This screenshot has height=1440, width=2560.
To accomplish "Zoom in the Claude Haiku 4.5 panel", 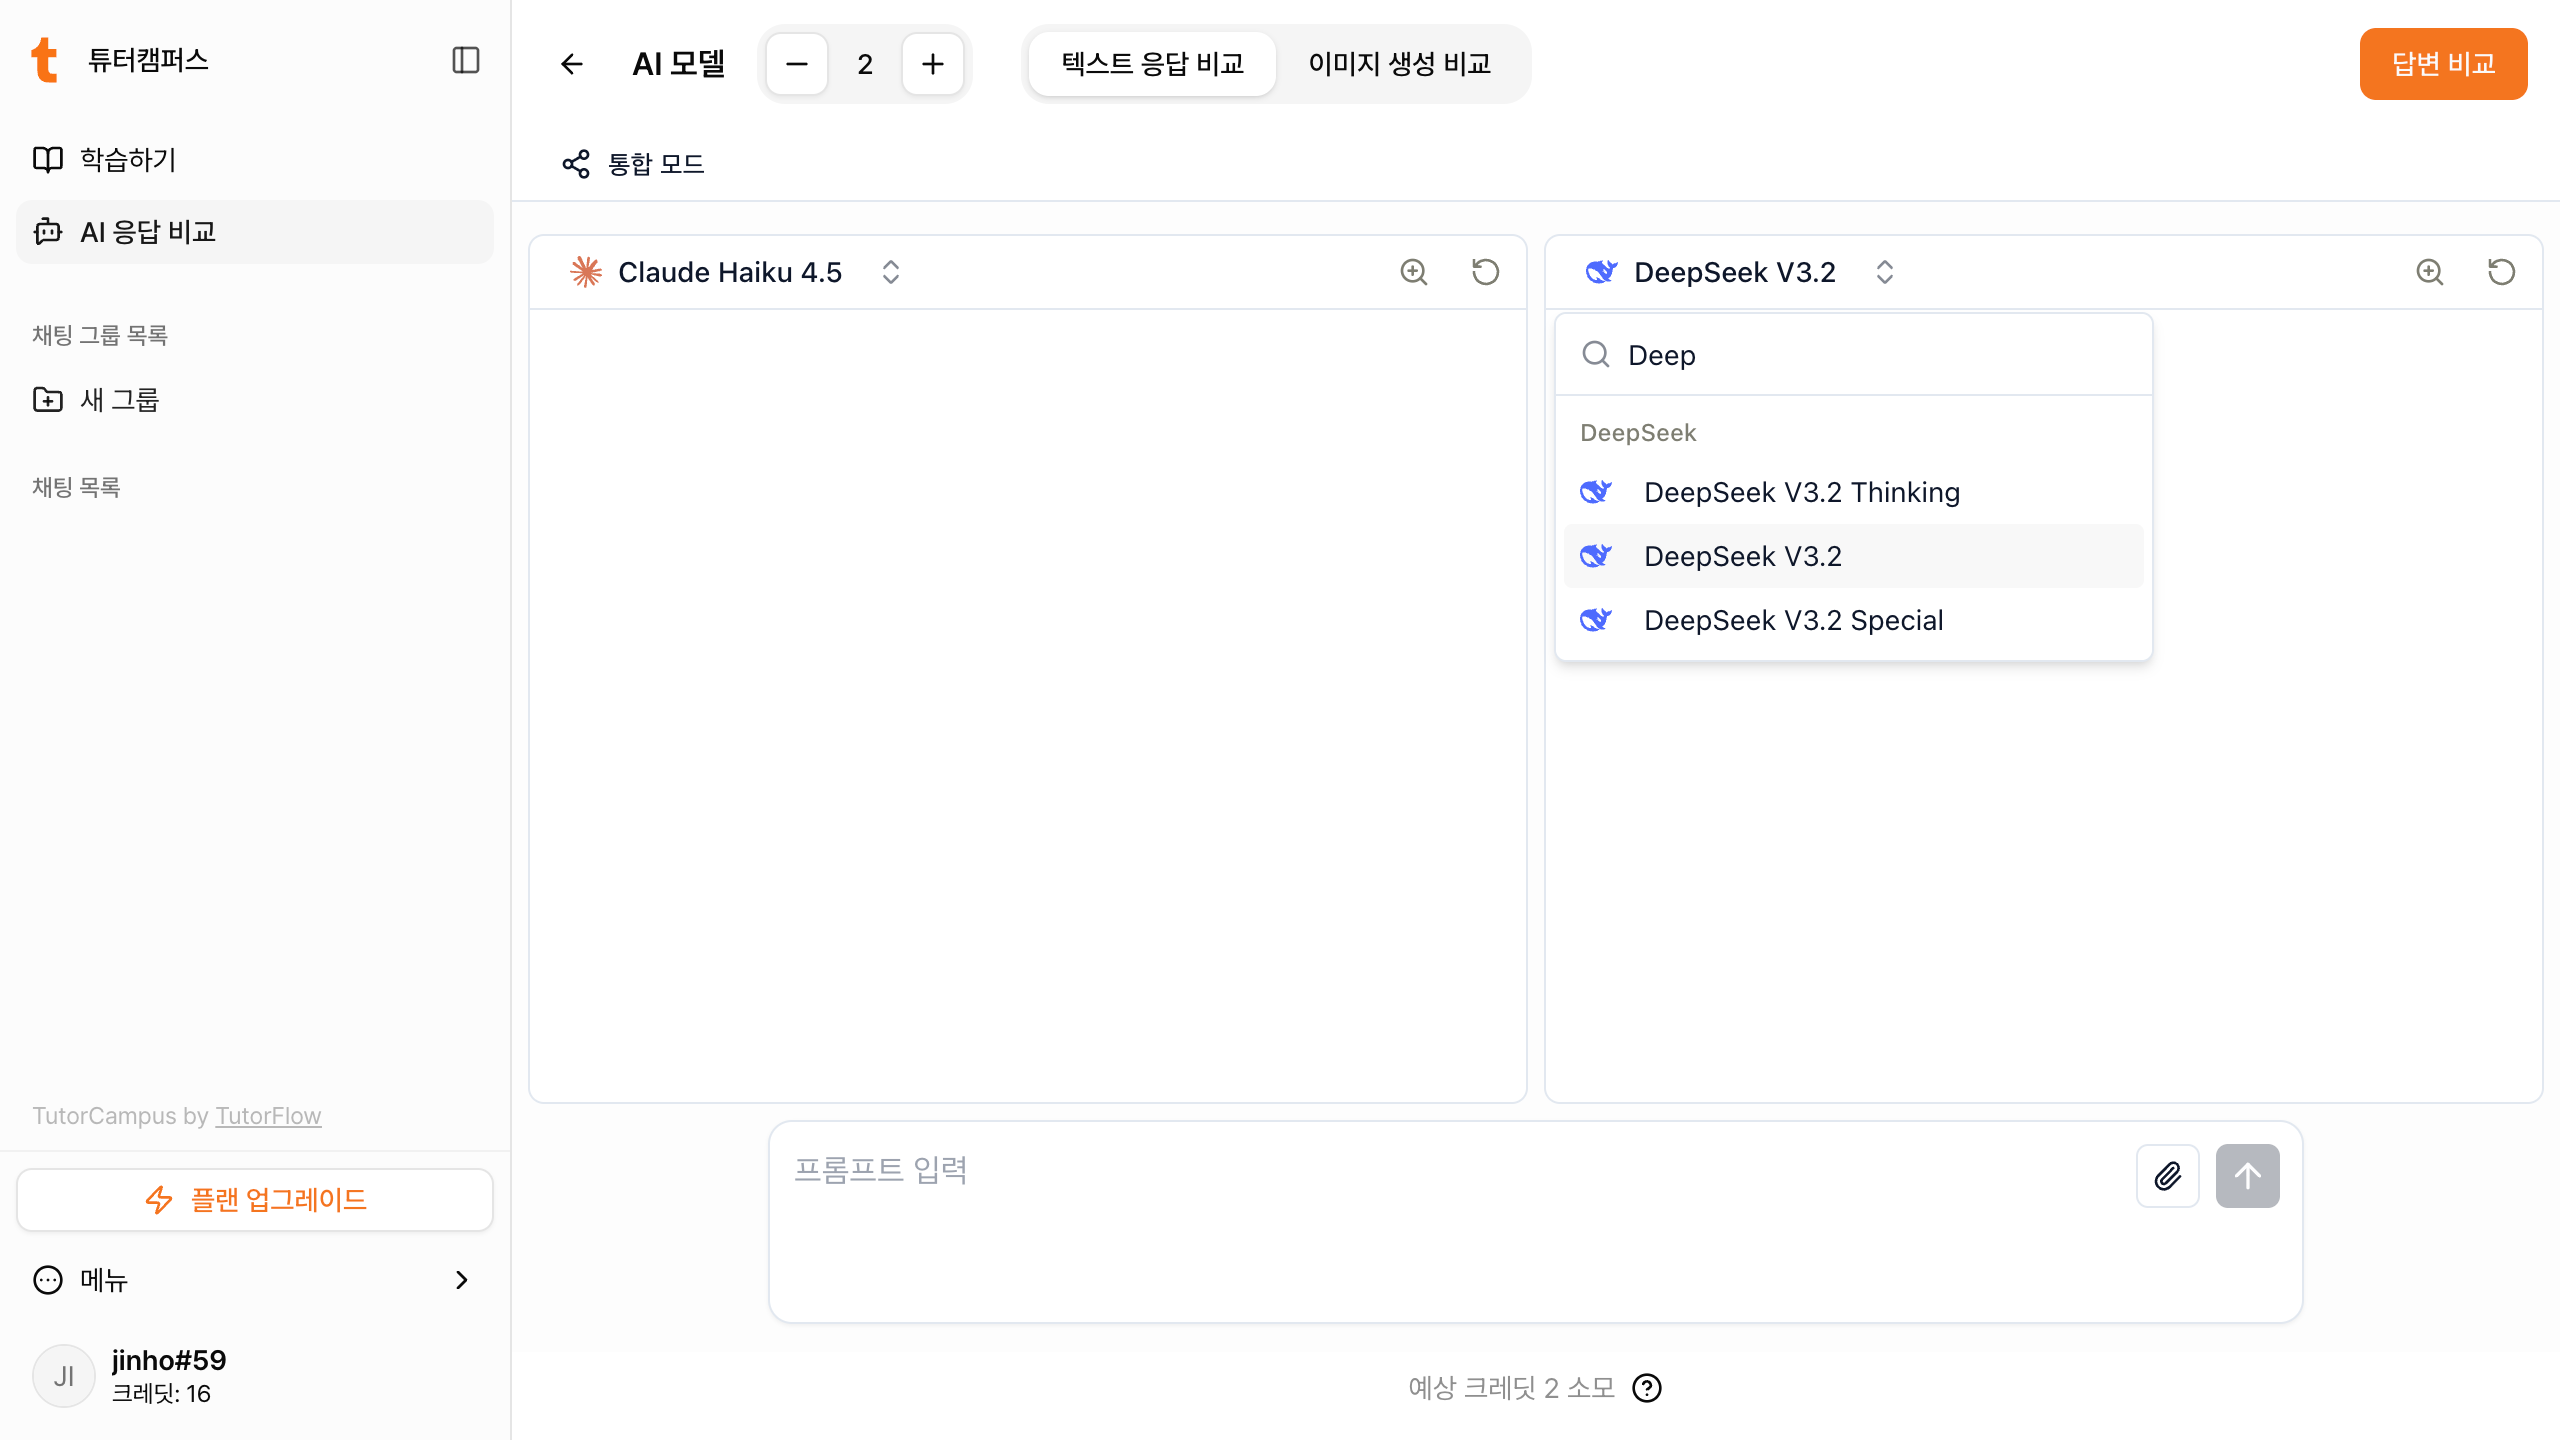I will point(1413,272).
